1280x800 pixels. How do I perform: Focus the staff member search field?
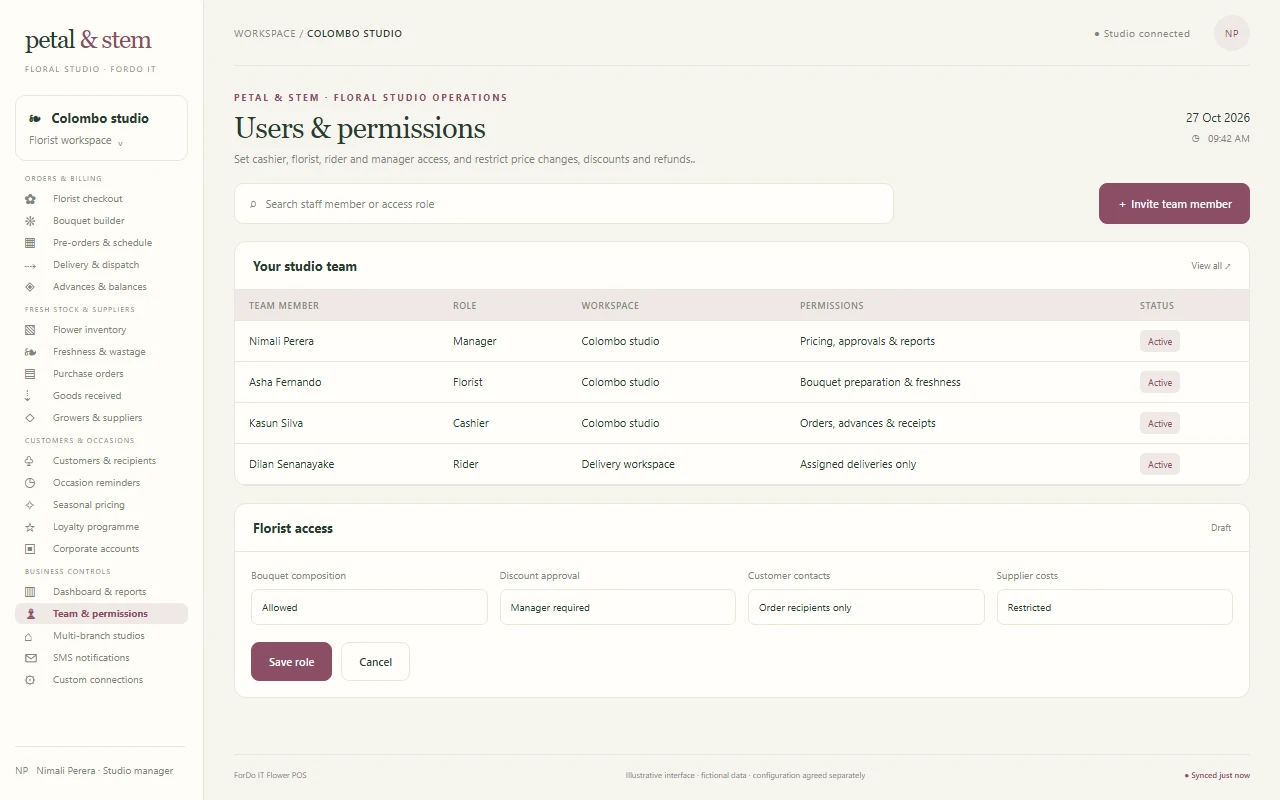tap(564, 204)
